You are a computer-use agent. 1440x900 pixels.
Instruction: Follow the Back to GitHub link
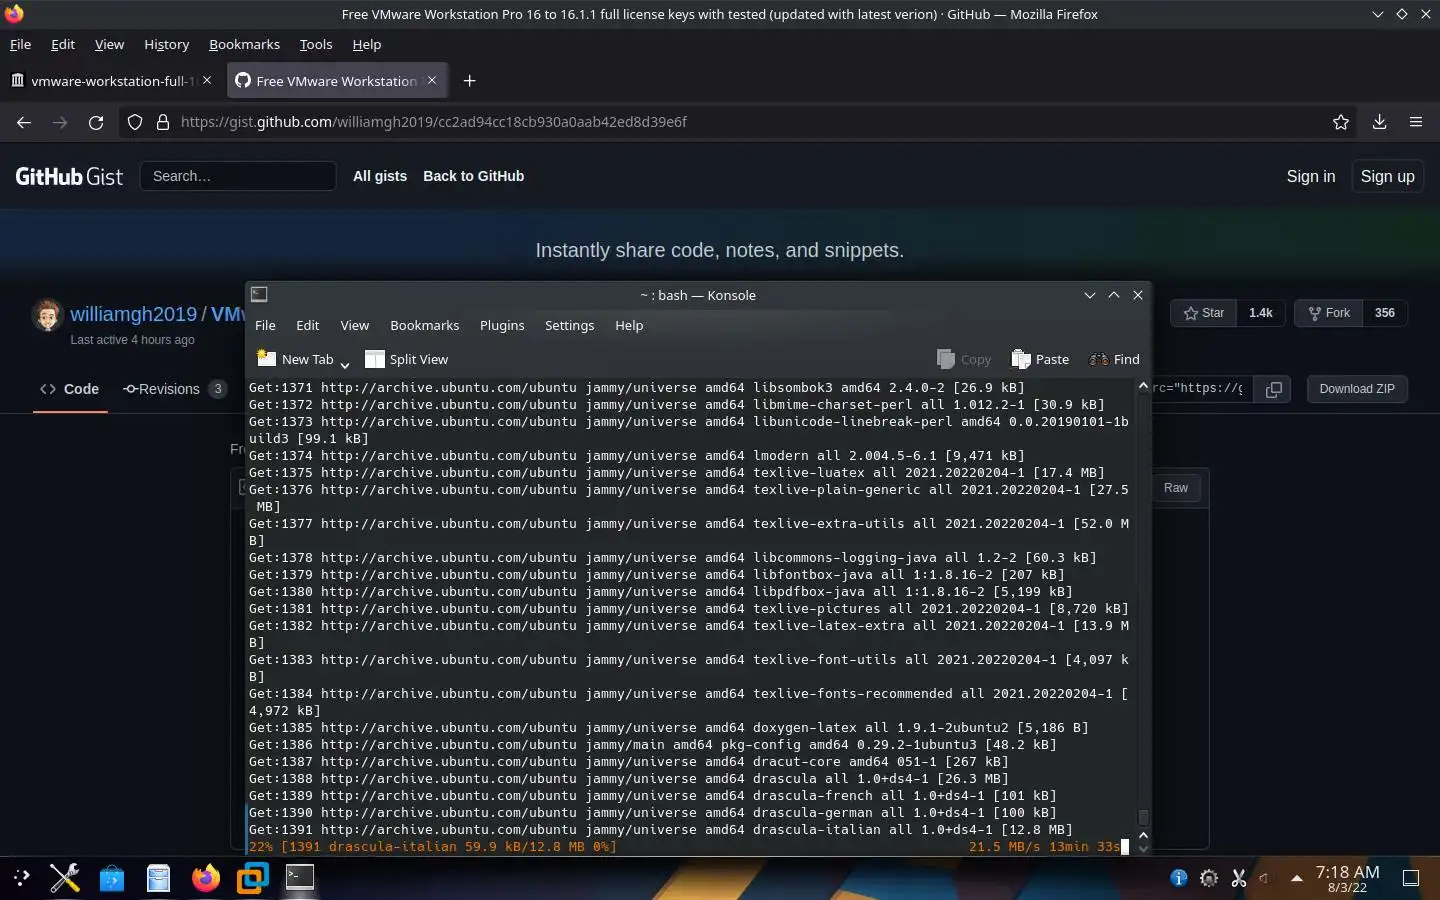click(473, 176)
